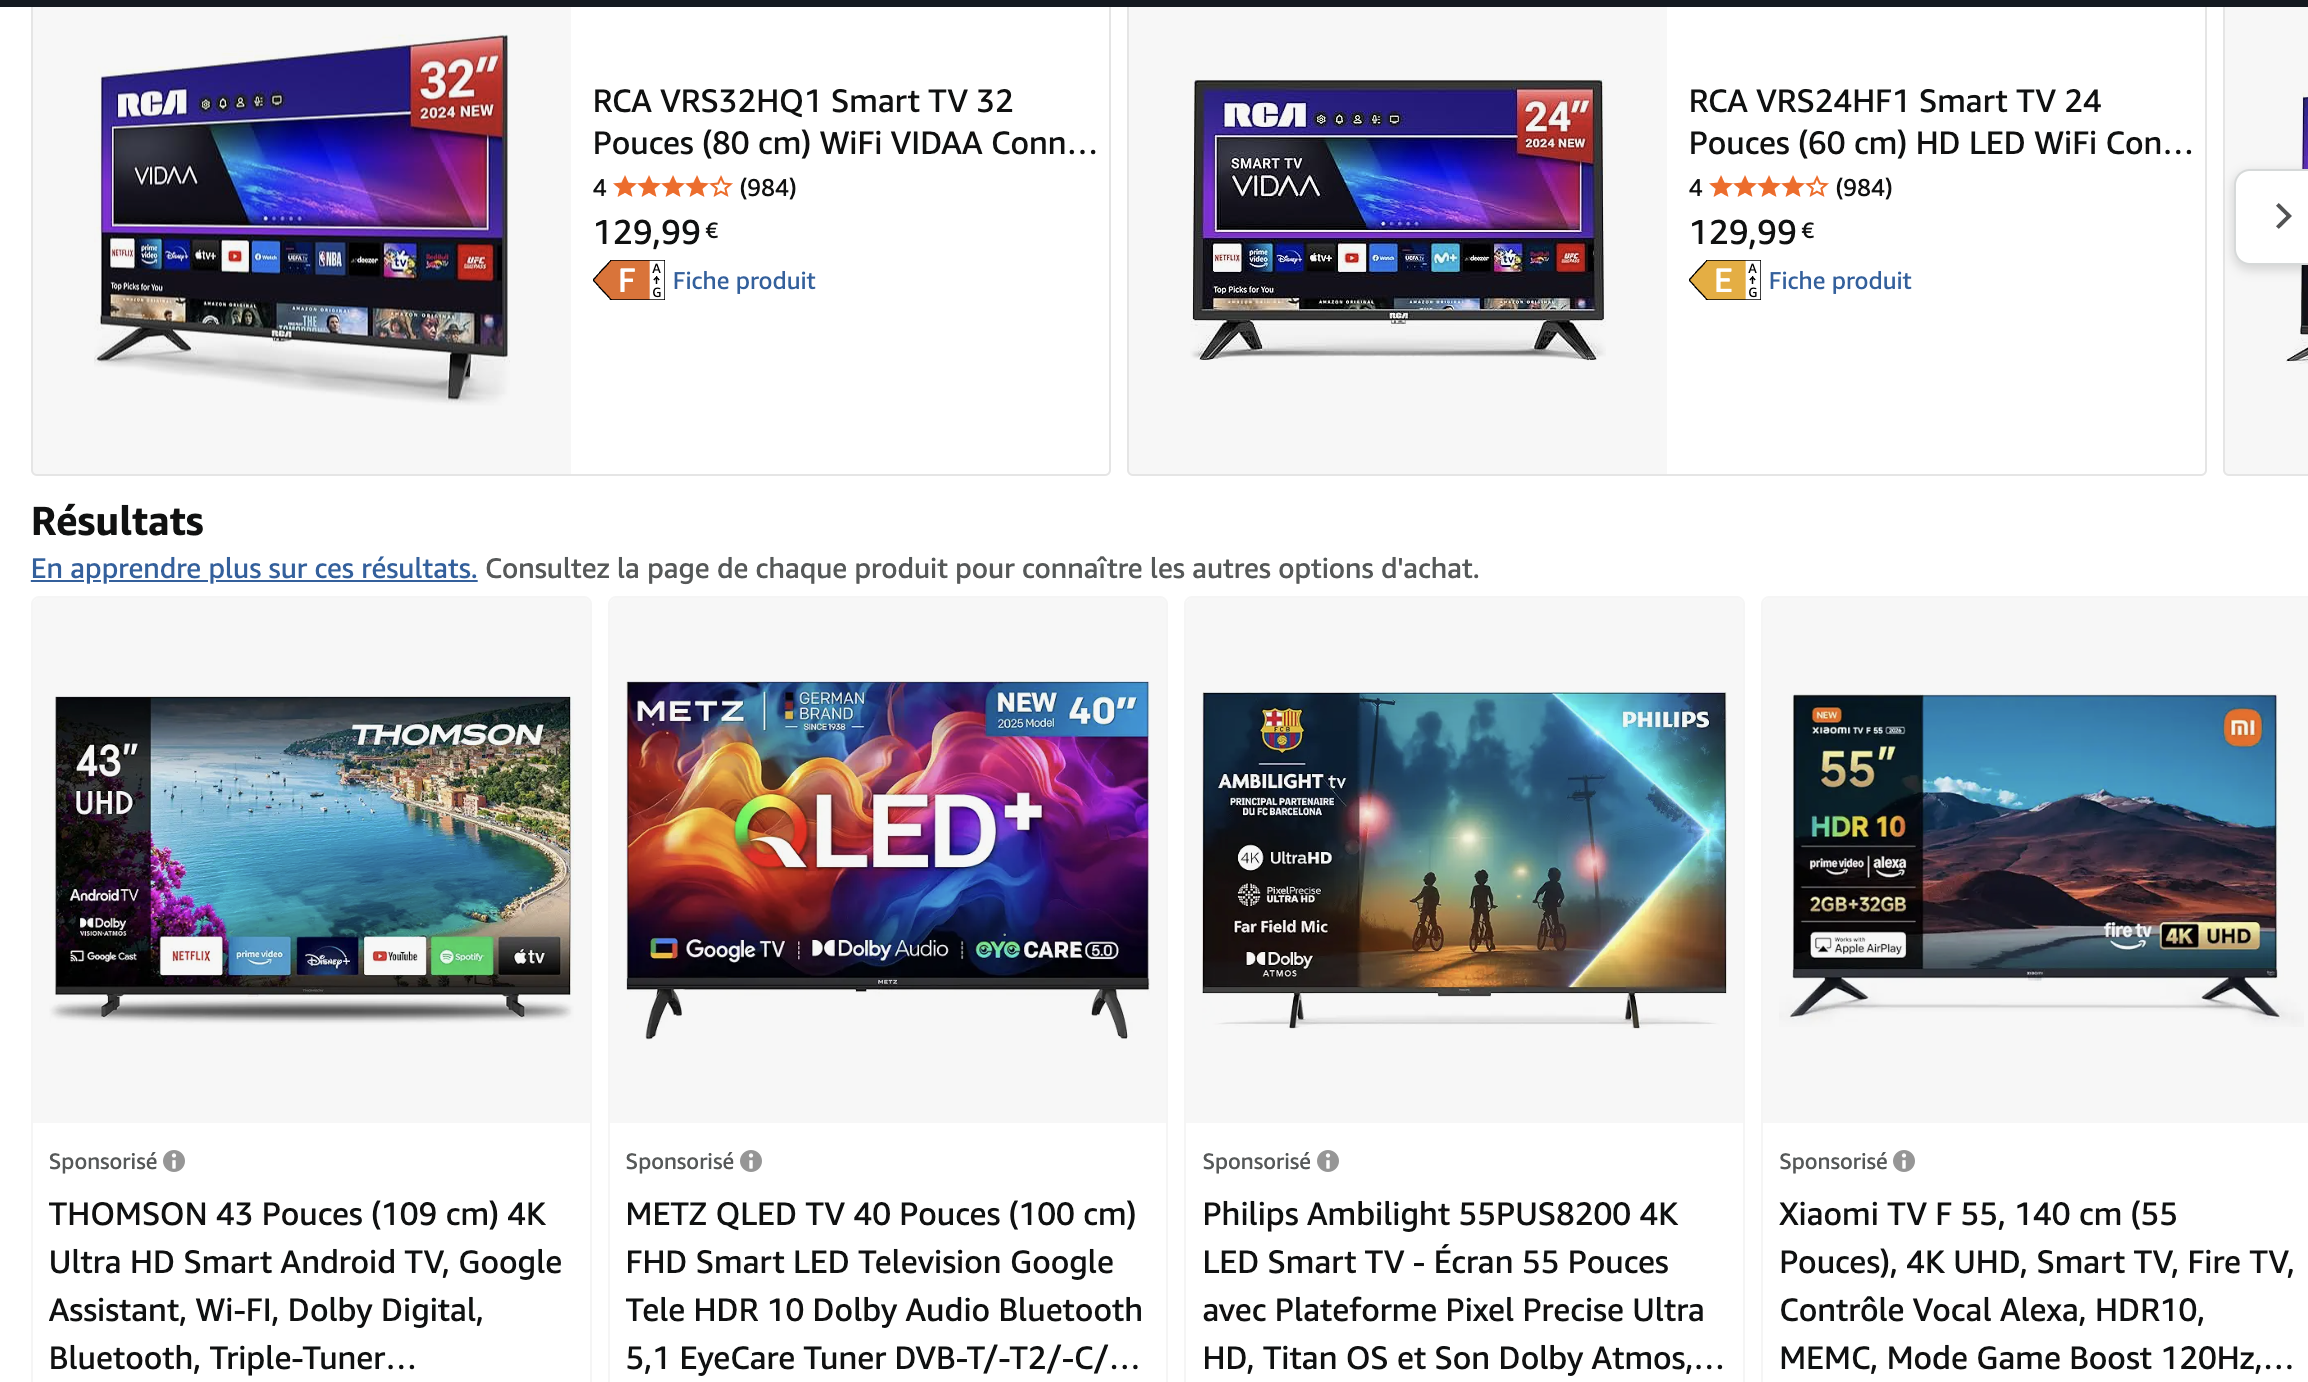
Task: Open the Sponsorisé info icon under the METZ TV
Action: (x=751, y=1161)
